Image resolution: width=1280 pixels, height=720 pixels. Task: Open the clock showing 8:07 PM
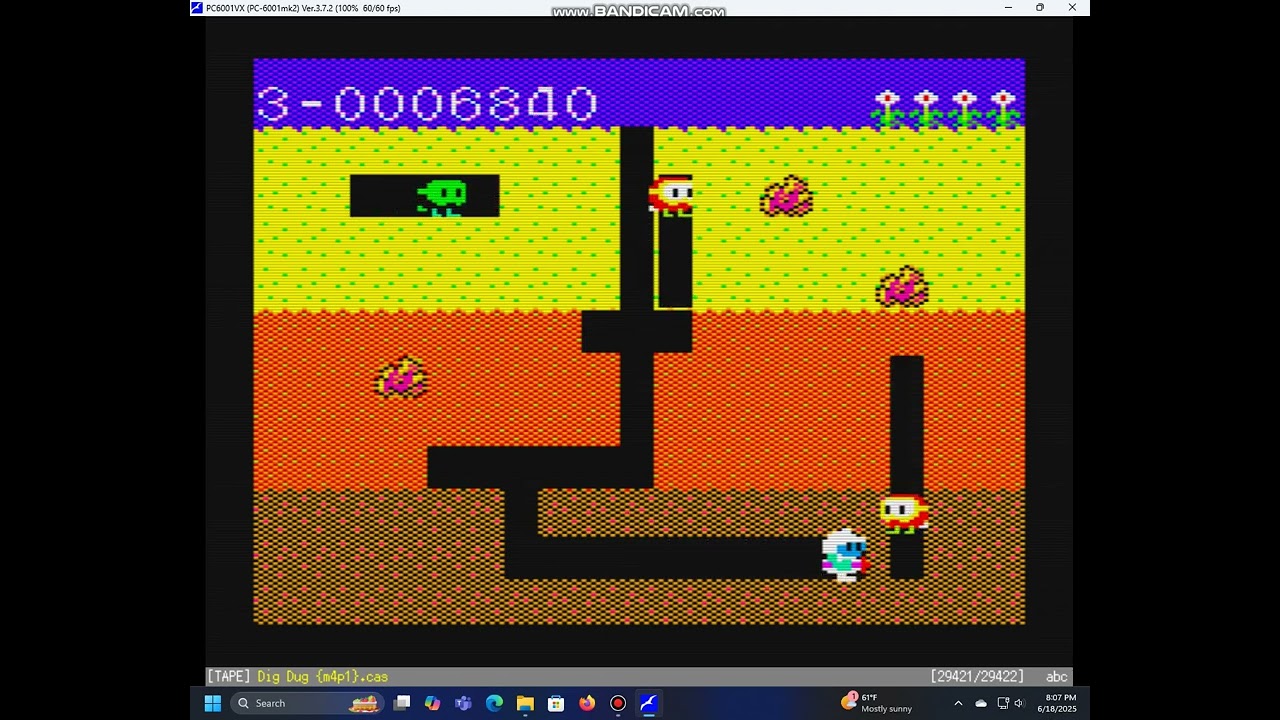point(1057,703)
